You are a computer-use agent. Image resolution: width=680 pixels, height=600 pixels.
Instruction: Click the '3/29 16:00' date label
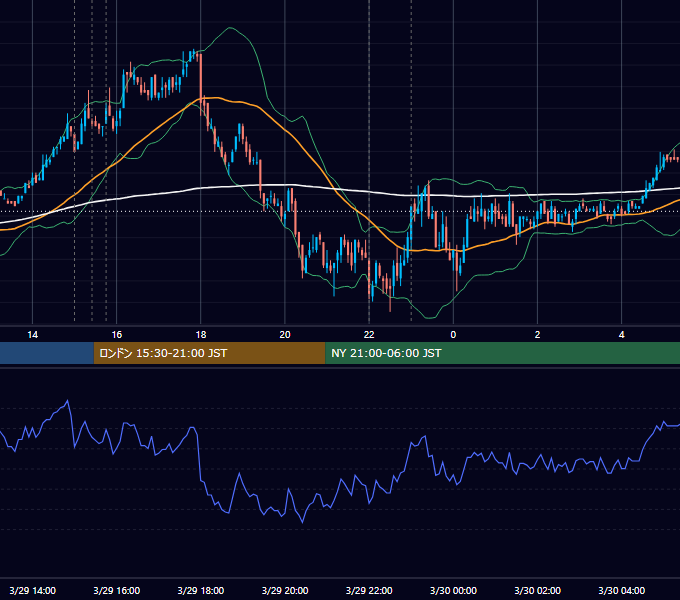(x=117, y=590)
